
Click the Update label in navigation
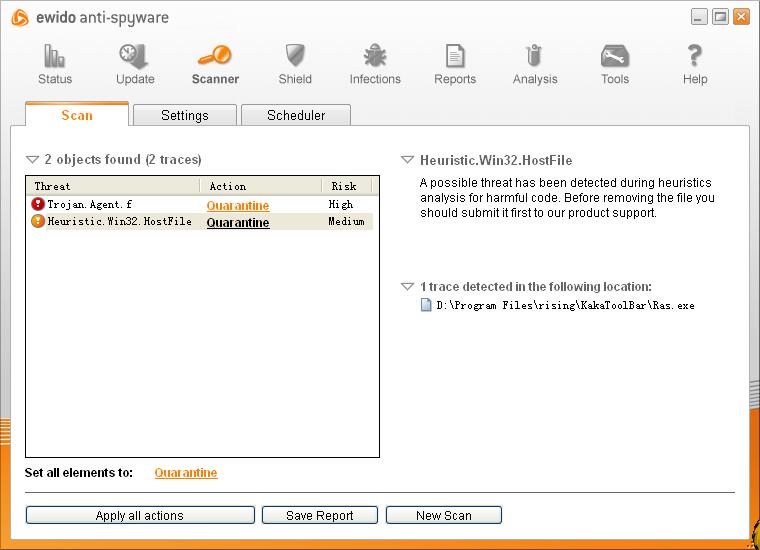[x=135, y=79]
